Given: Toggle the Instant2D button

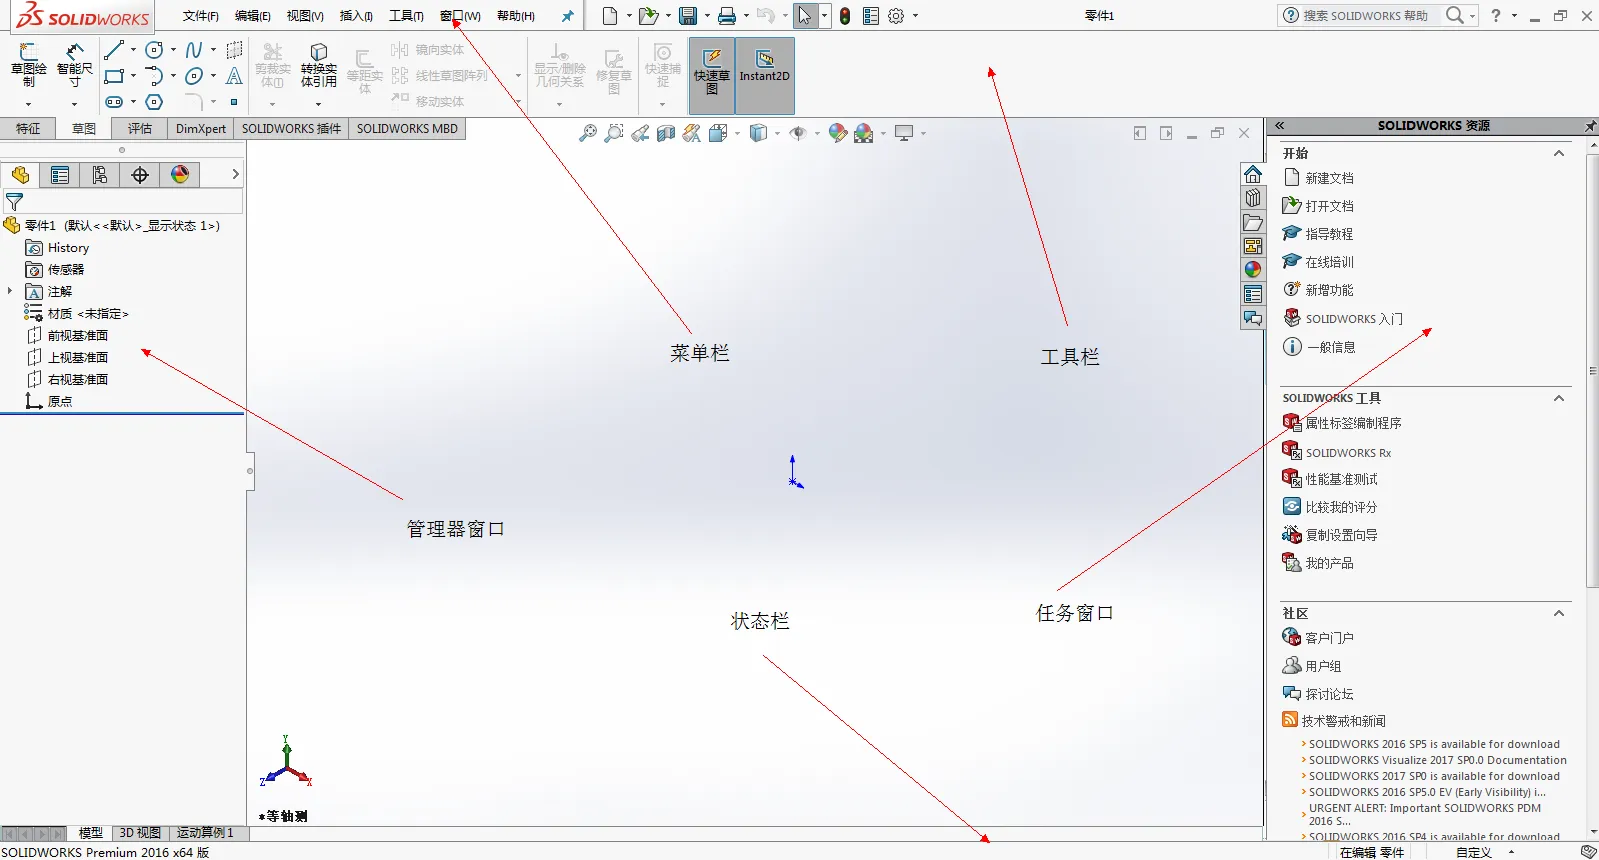Looking at the screenshot, I should point(765,75).
